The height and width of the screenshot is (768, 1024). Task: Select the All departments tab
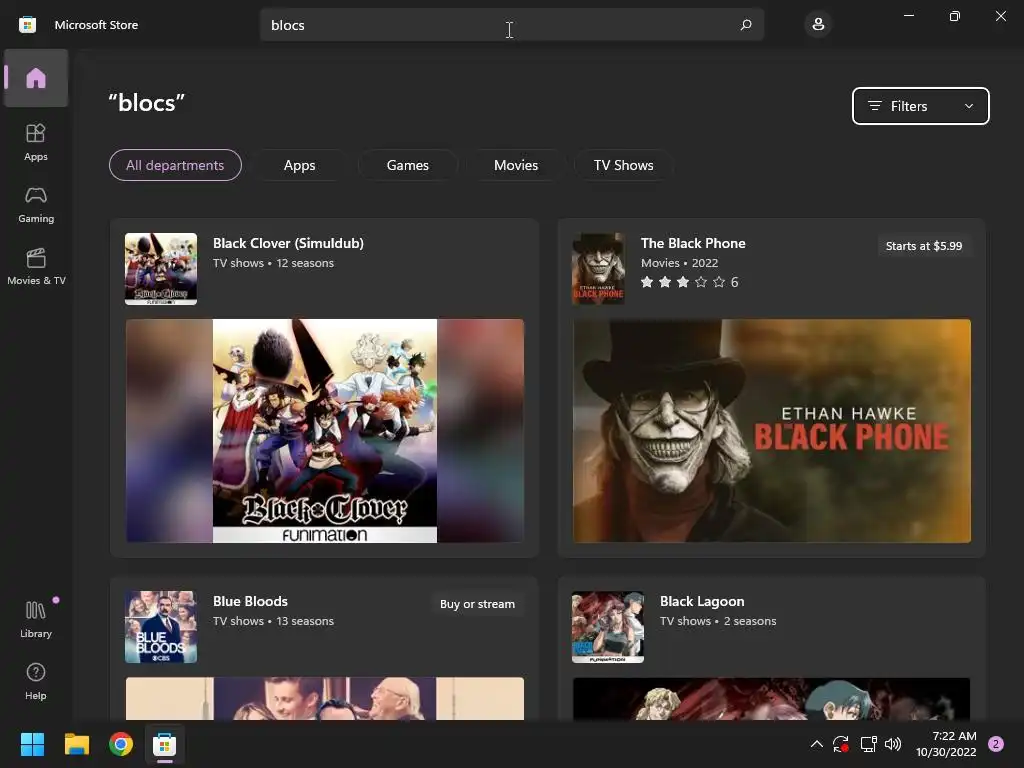click(x=175, y=165)
